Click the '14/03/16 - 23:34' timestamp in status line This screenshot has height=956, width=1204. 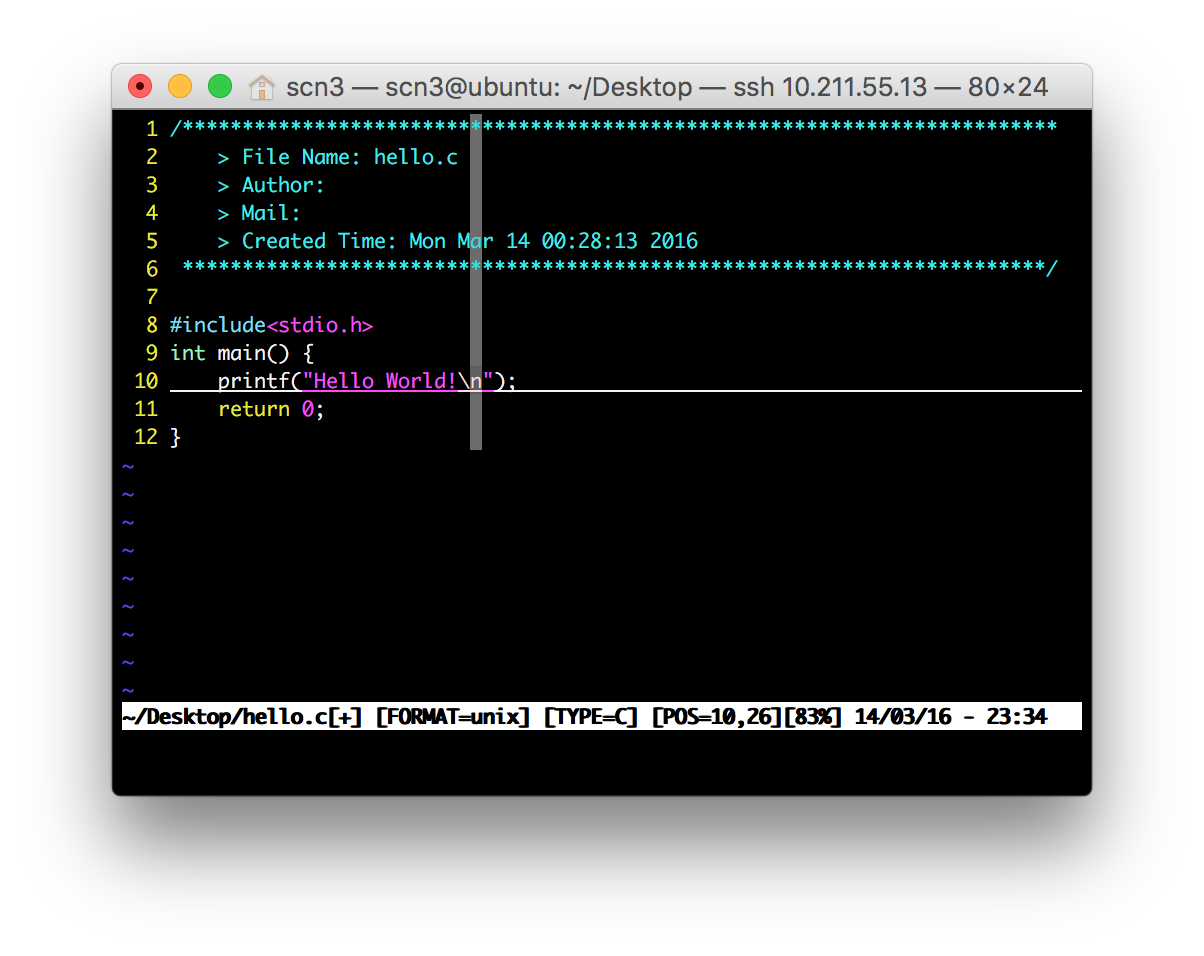[951, 717]
